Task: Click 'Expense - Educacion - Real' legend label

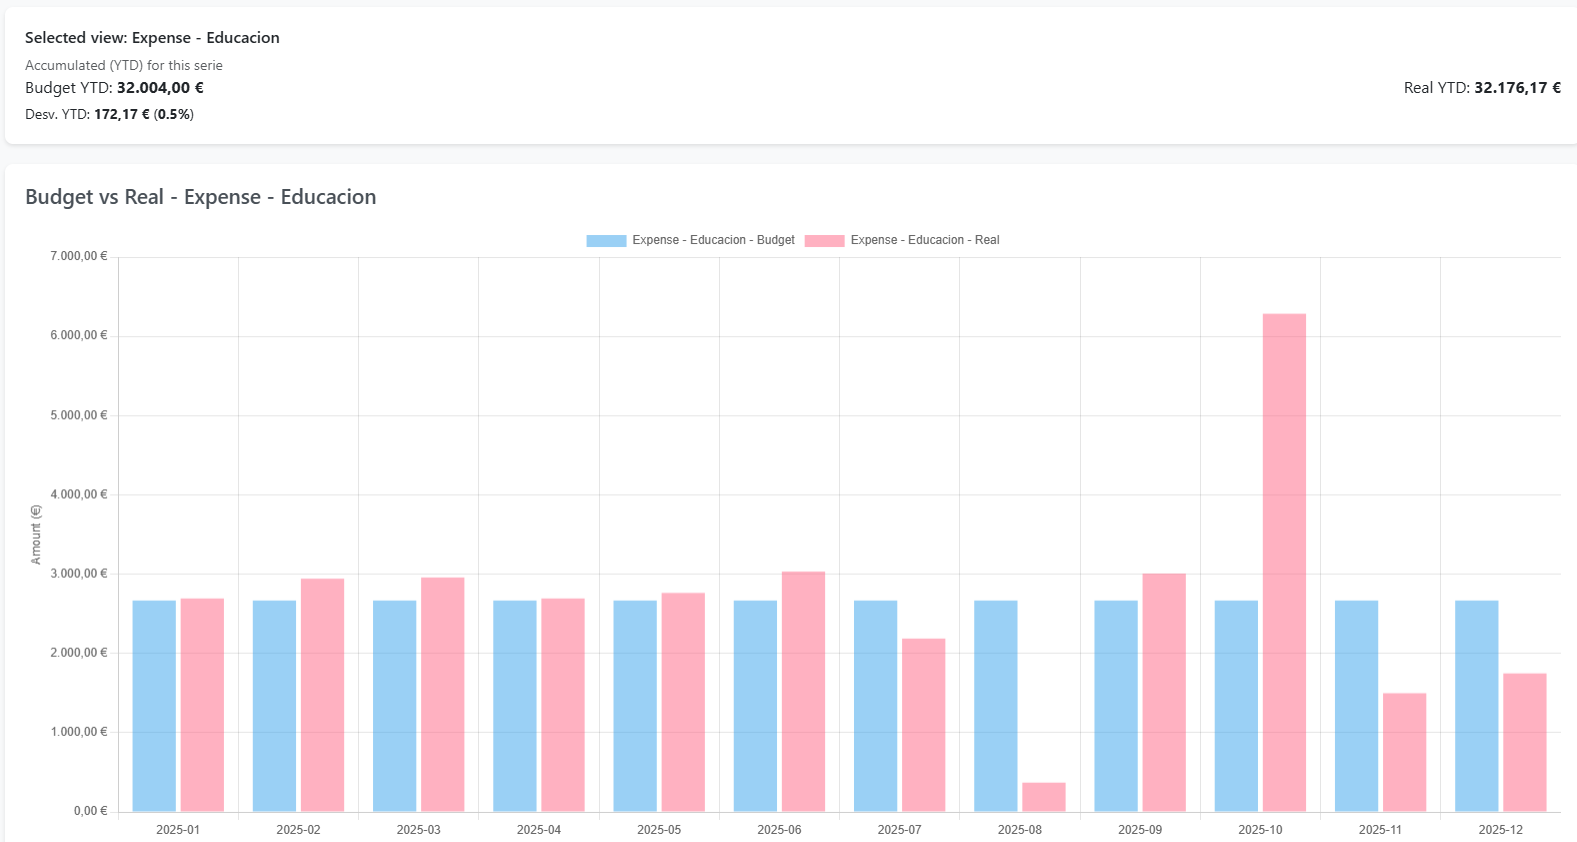Action: tap(925, 240)
